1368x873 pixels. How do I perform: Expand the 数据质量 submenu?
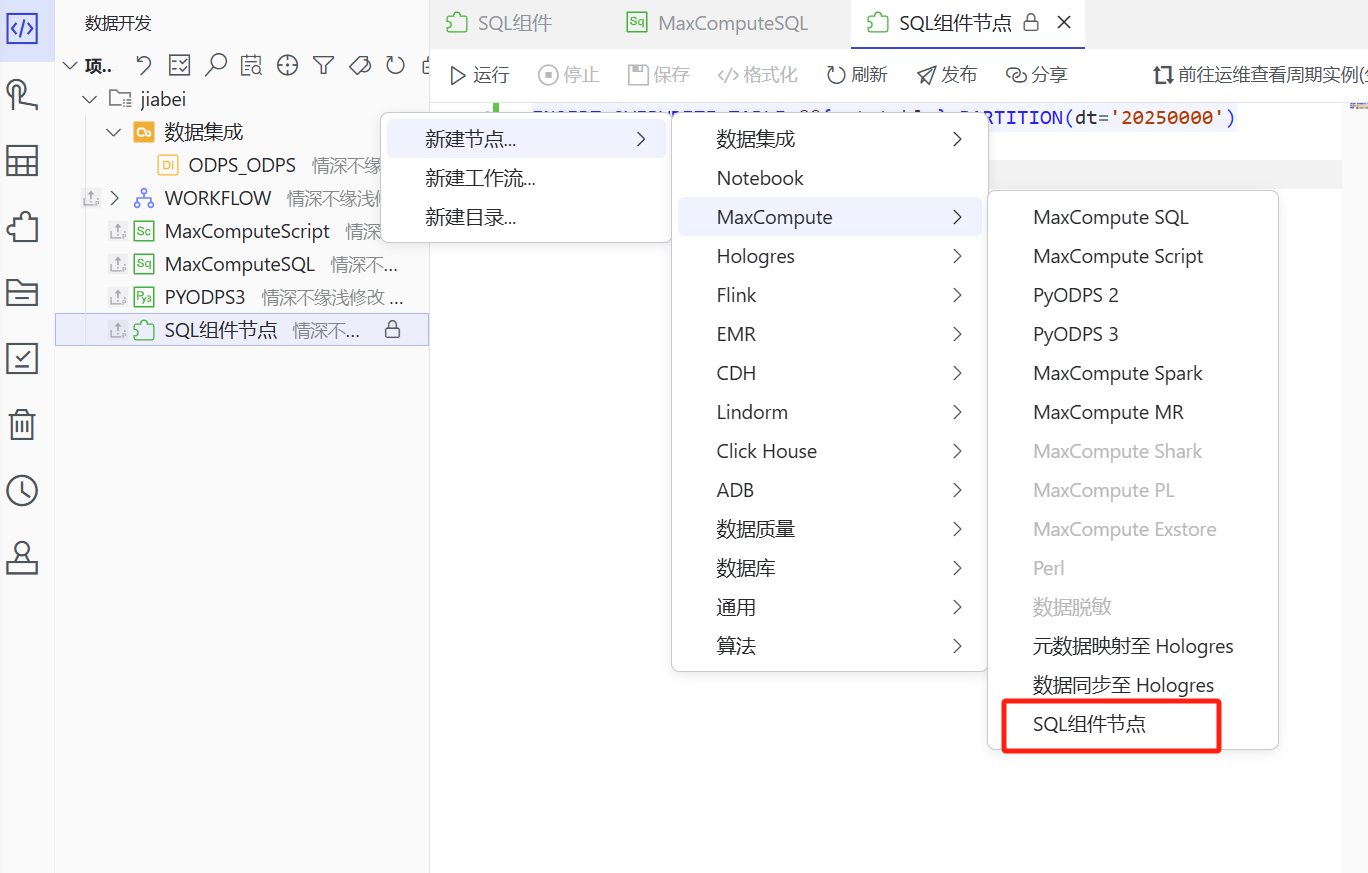[x=830, y=529]
